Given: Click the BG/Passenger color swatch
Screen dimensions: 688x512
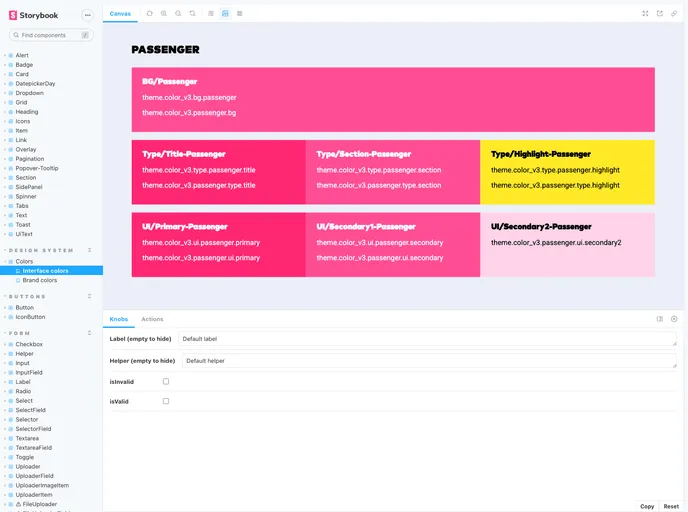Looking at the screenshot, I should [x=393, y=100].
